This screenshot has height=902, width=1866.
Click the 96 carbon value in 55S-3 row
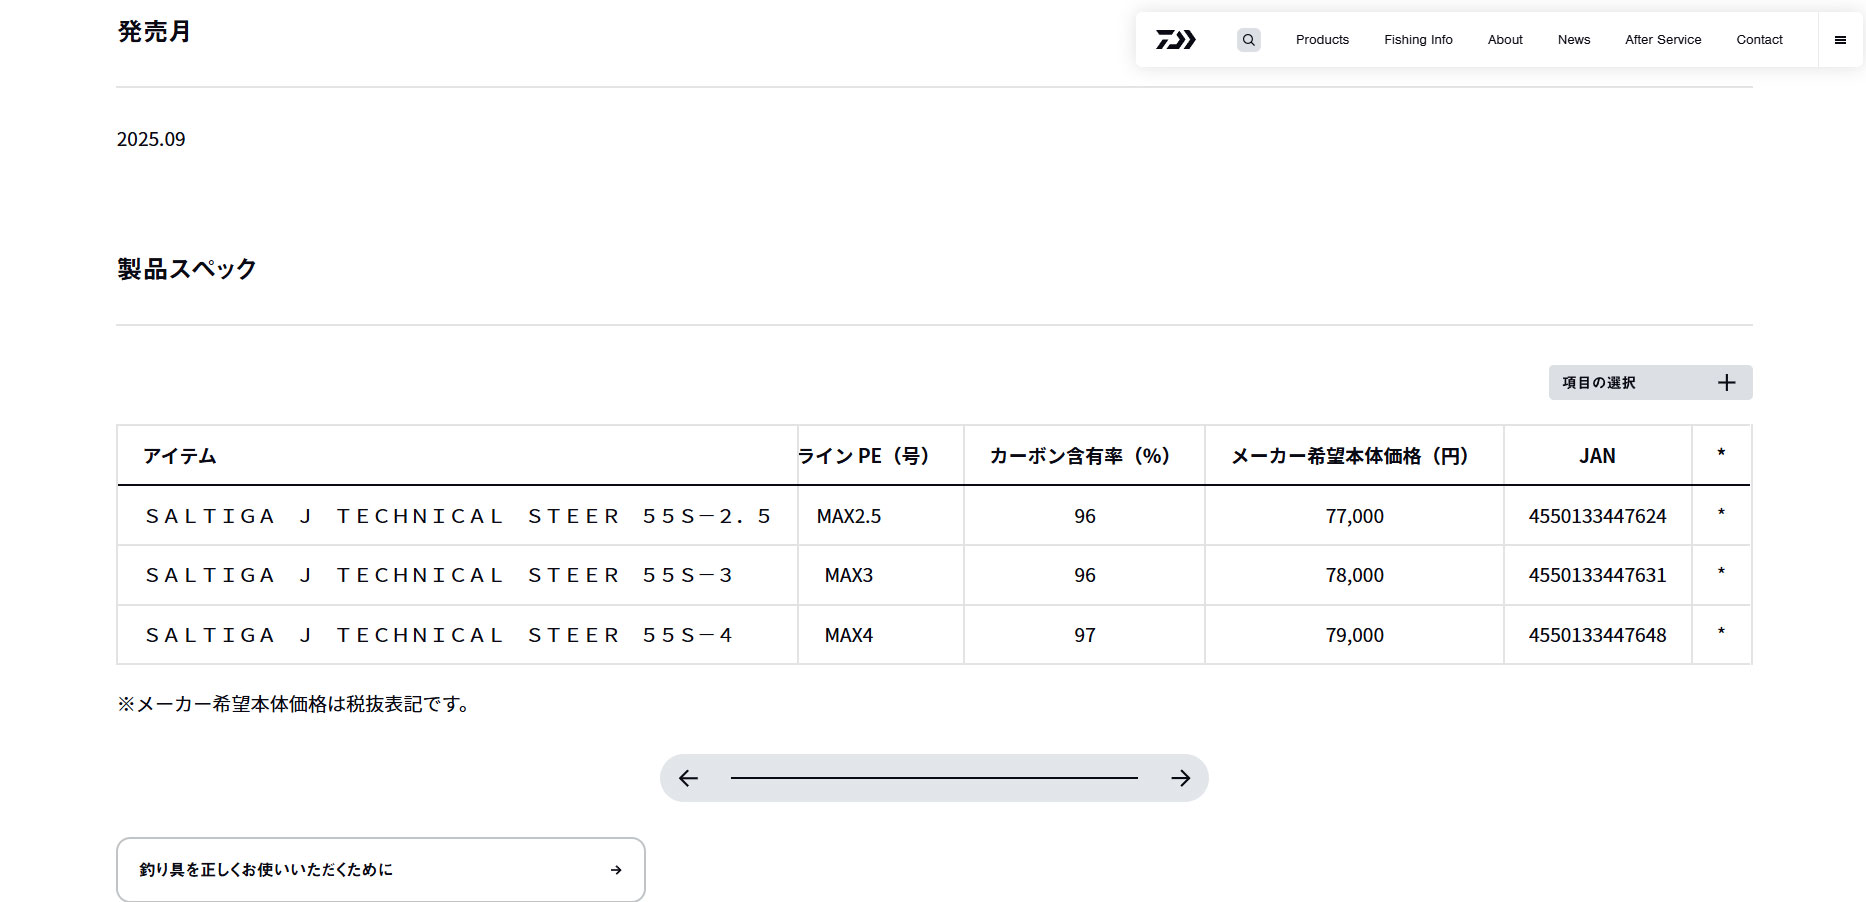click(x=1085, y=575)
